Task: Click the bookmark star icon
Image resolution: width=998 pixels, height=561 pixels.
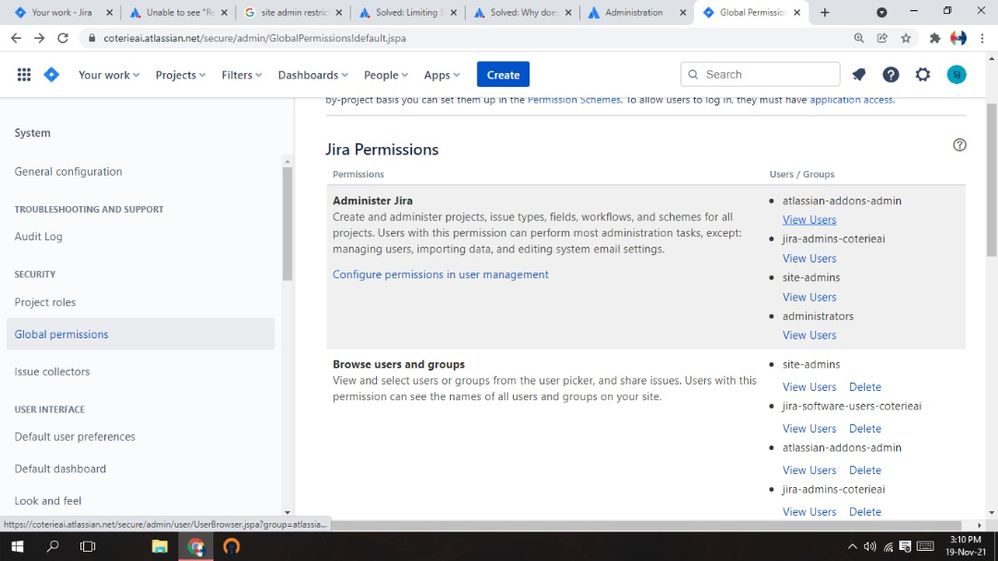Action: pos(906,38)
